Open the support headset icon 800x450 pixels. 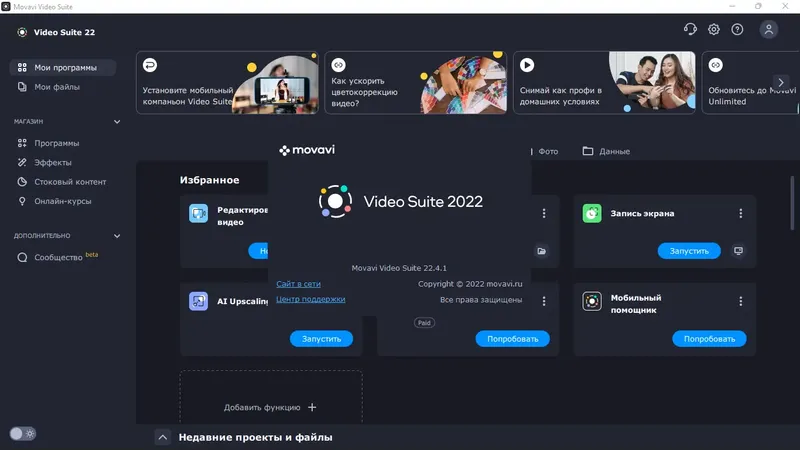pos(690,29)
